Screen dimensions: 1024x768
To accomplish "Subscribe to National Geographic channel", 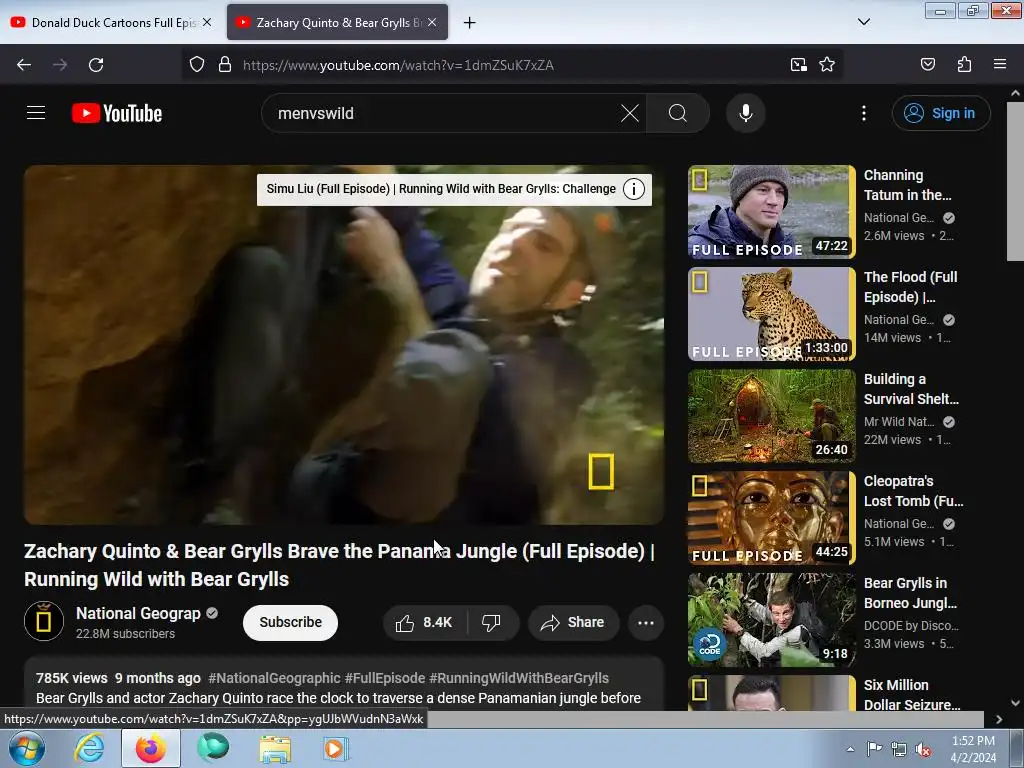I will tap(290, 622).
